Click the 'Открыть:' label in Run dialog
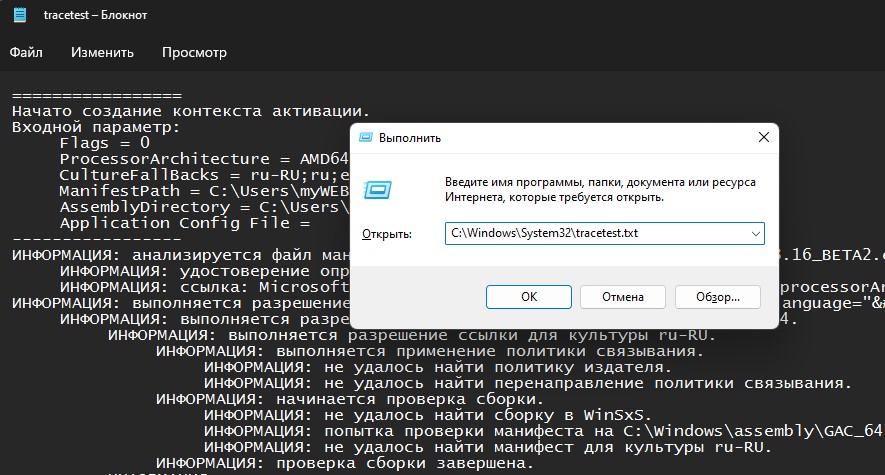Image resolution: width=885 pixels, height=475 pixels. pos(387,234)
